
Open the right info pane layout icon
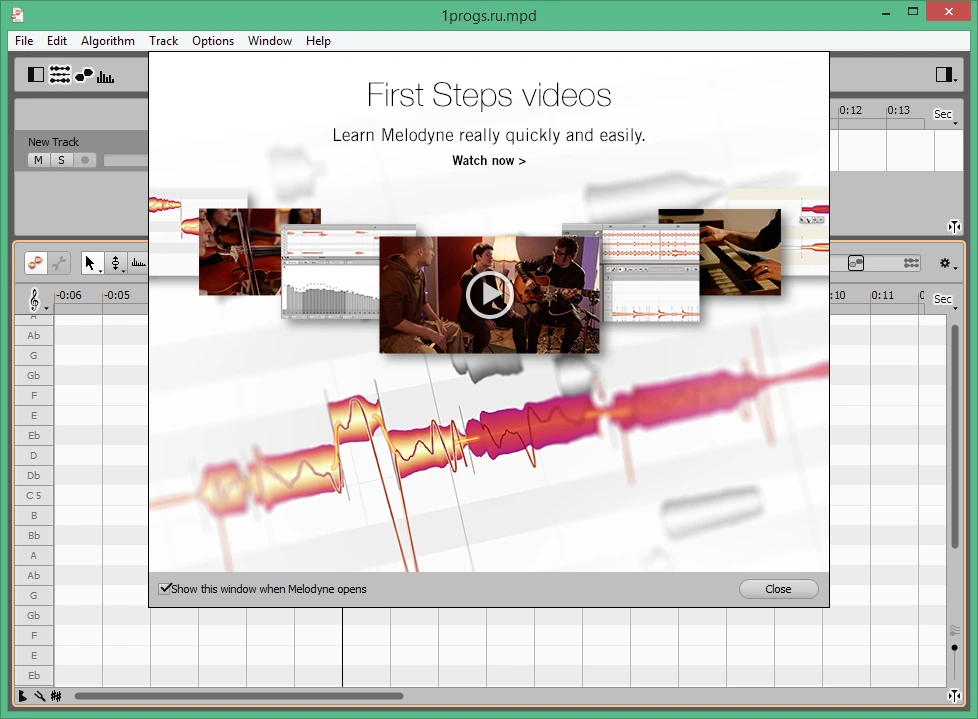tap(944, 75)
